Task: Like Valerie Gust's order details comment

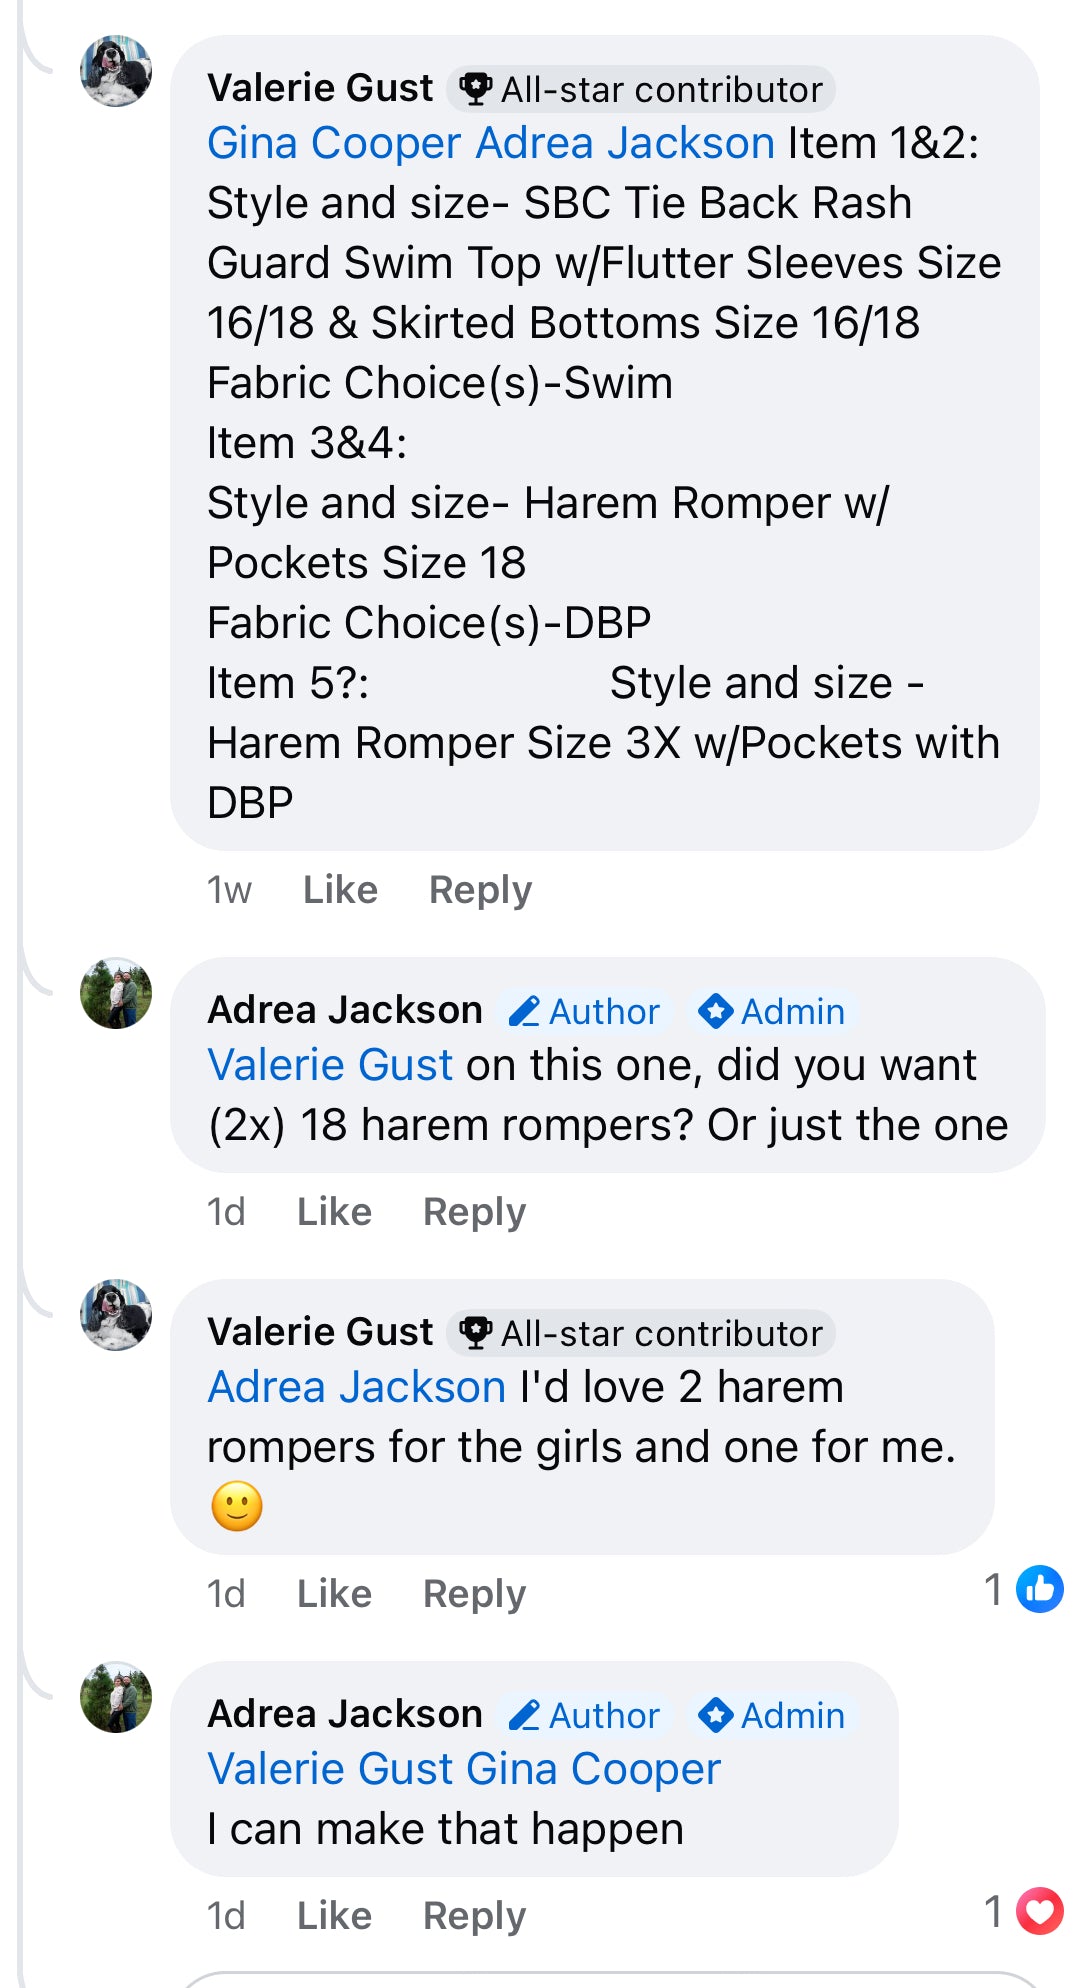Action: pyautogui.click(x=340, y=890)
